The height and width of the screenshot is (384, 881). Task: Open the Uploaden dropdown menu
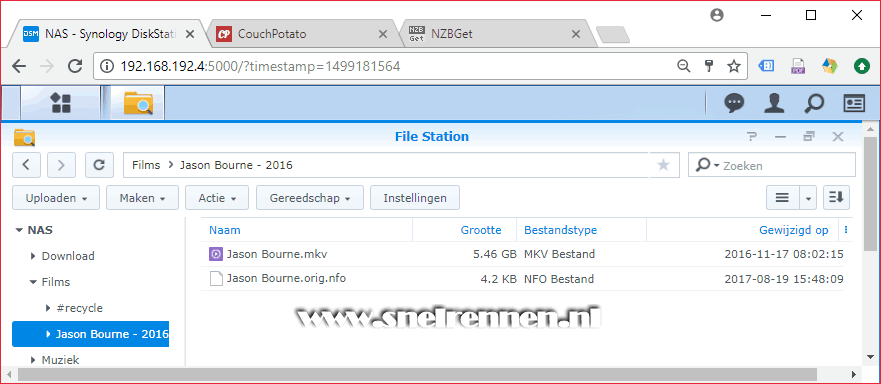56,198
